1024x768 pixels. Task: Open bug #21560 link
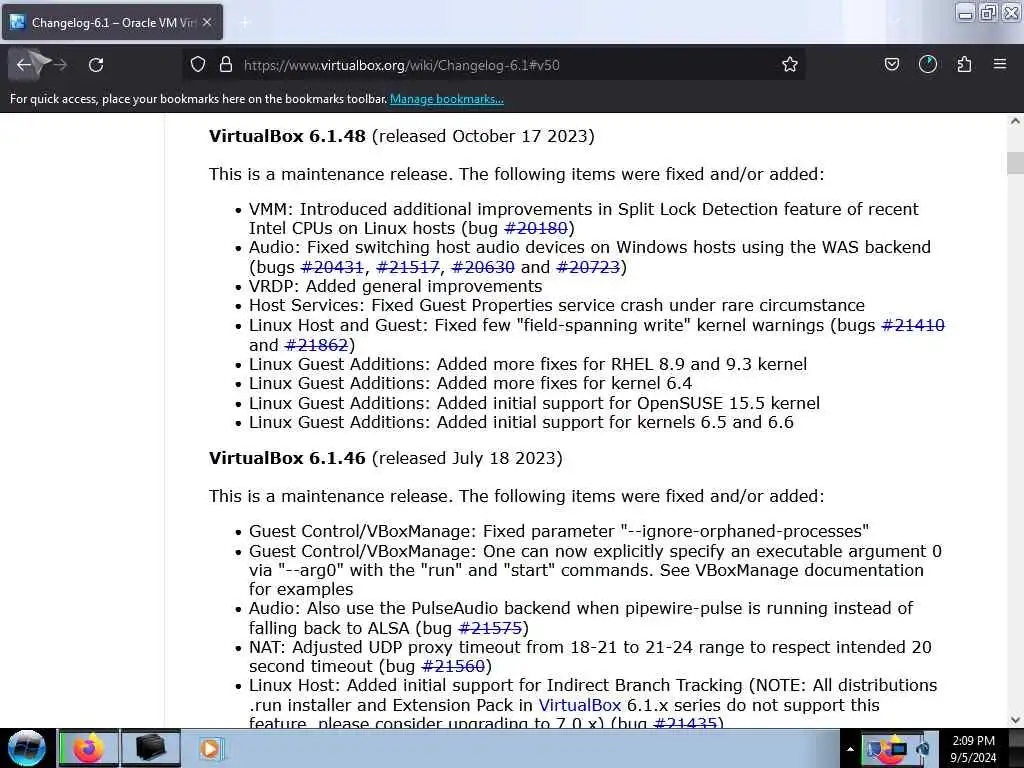(x=453, y=666)
